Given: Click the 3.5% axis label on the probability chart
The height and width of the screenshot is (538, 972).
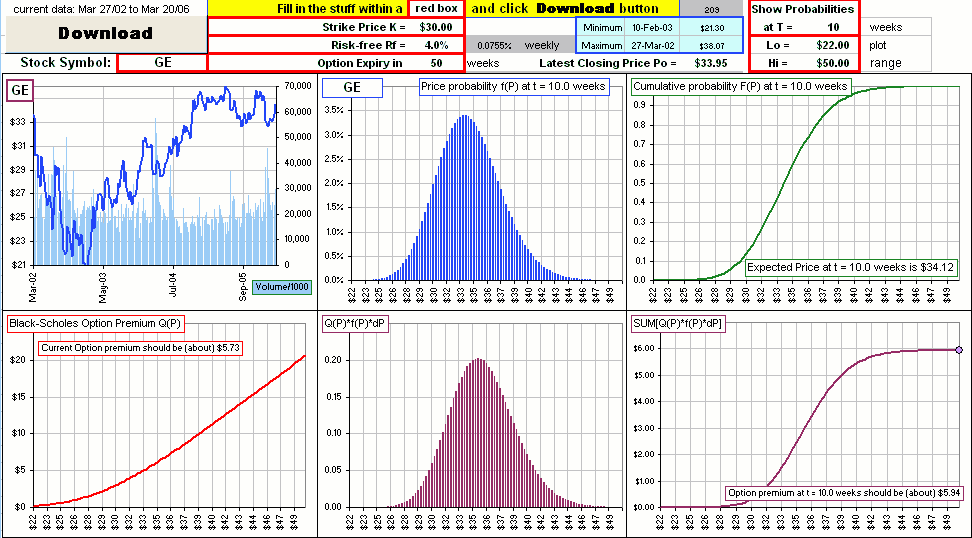Looking at the screenshot, I should pos(334,110).
